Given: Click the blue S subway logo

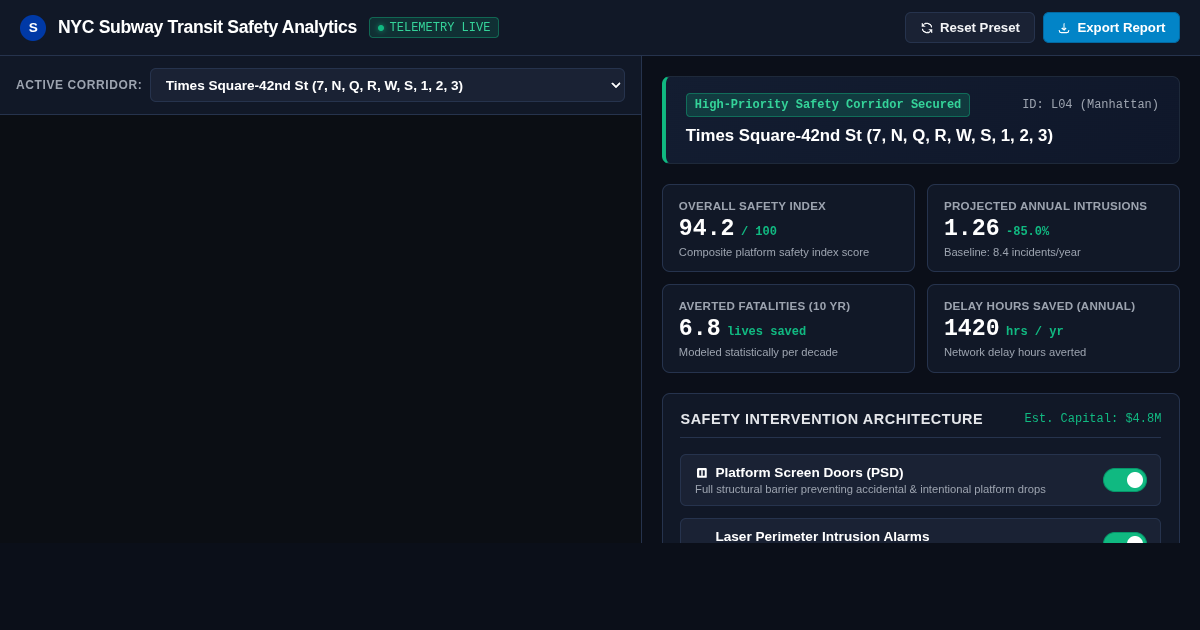Looking at the screenshot, I should point(33,28).
